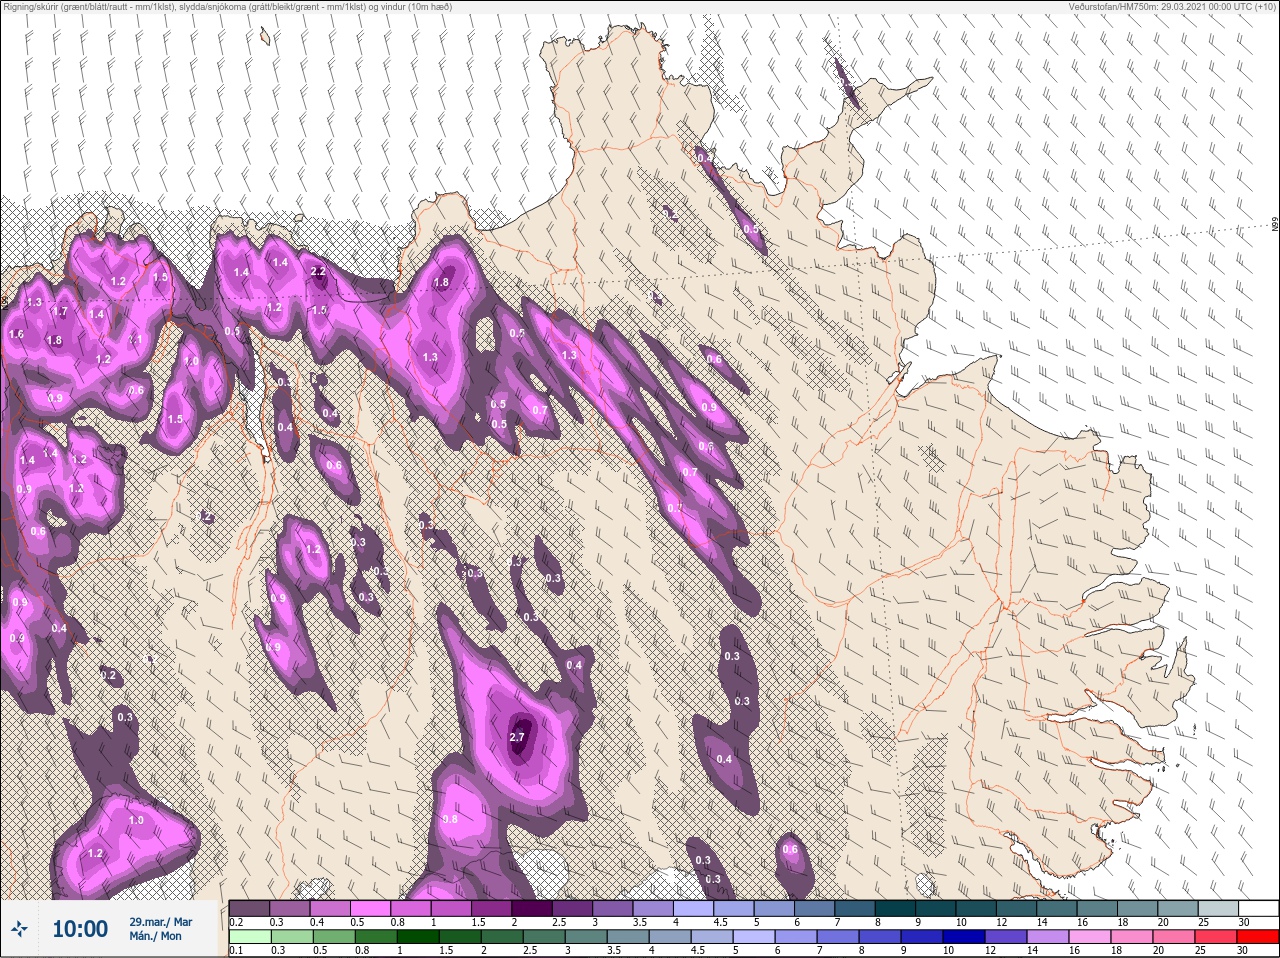Image resolution: width=1280 pixels, height=958 pixels.
Task: Click the '4.5' label under the upper legend
Action: point(719,922)
